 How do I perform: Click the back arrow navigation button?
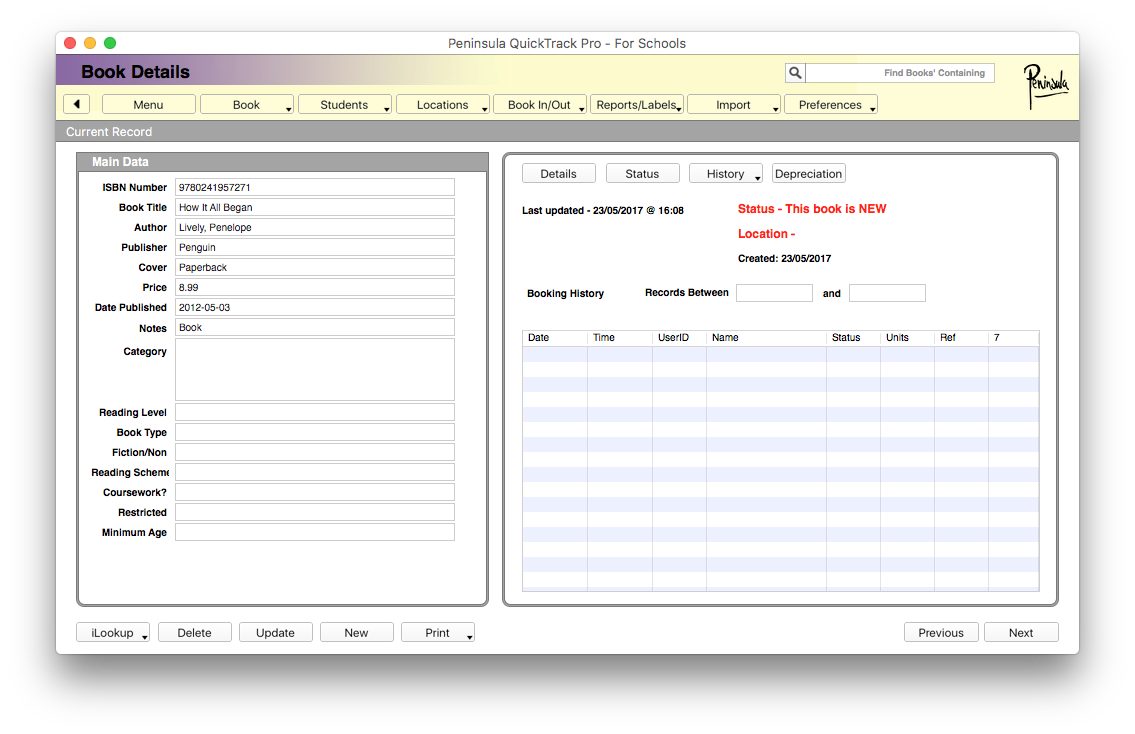point(76,104)
